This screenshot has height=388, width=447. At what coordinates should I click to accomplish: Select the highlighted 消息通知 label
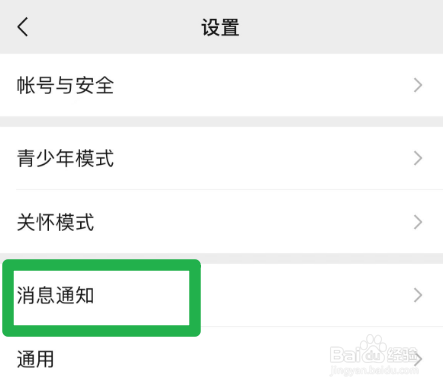pos(56,295)
